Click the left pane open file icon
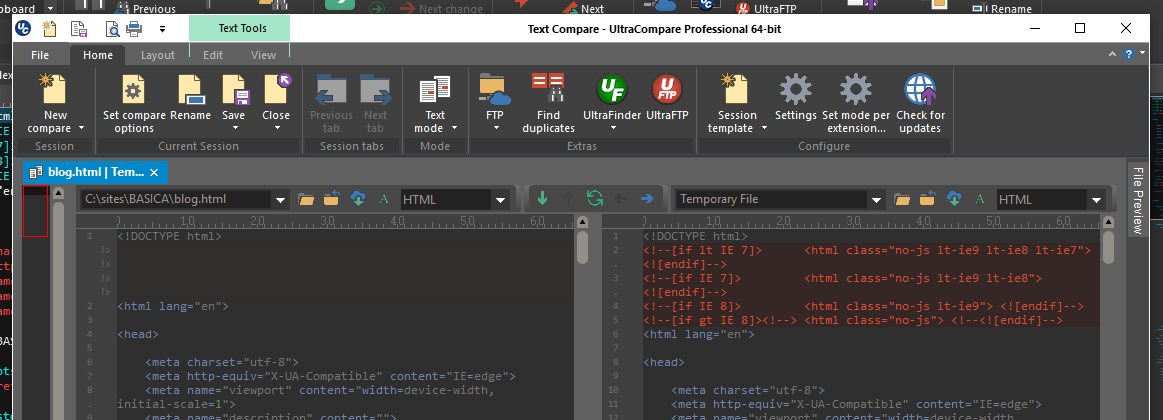1163x420 pixels. point(306,198)
